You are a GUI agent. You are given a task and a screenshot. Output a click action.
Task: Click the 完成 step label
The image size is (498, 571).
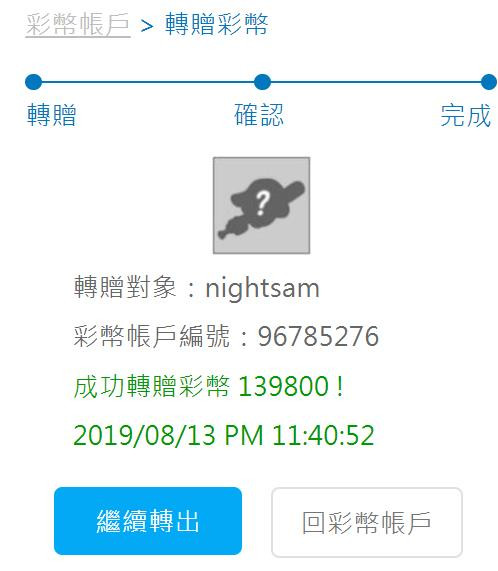coord(466,115)
